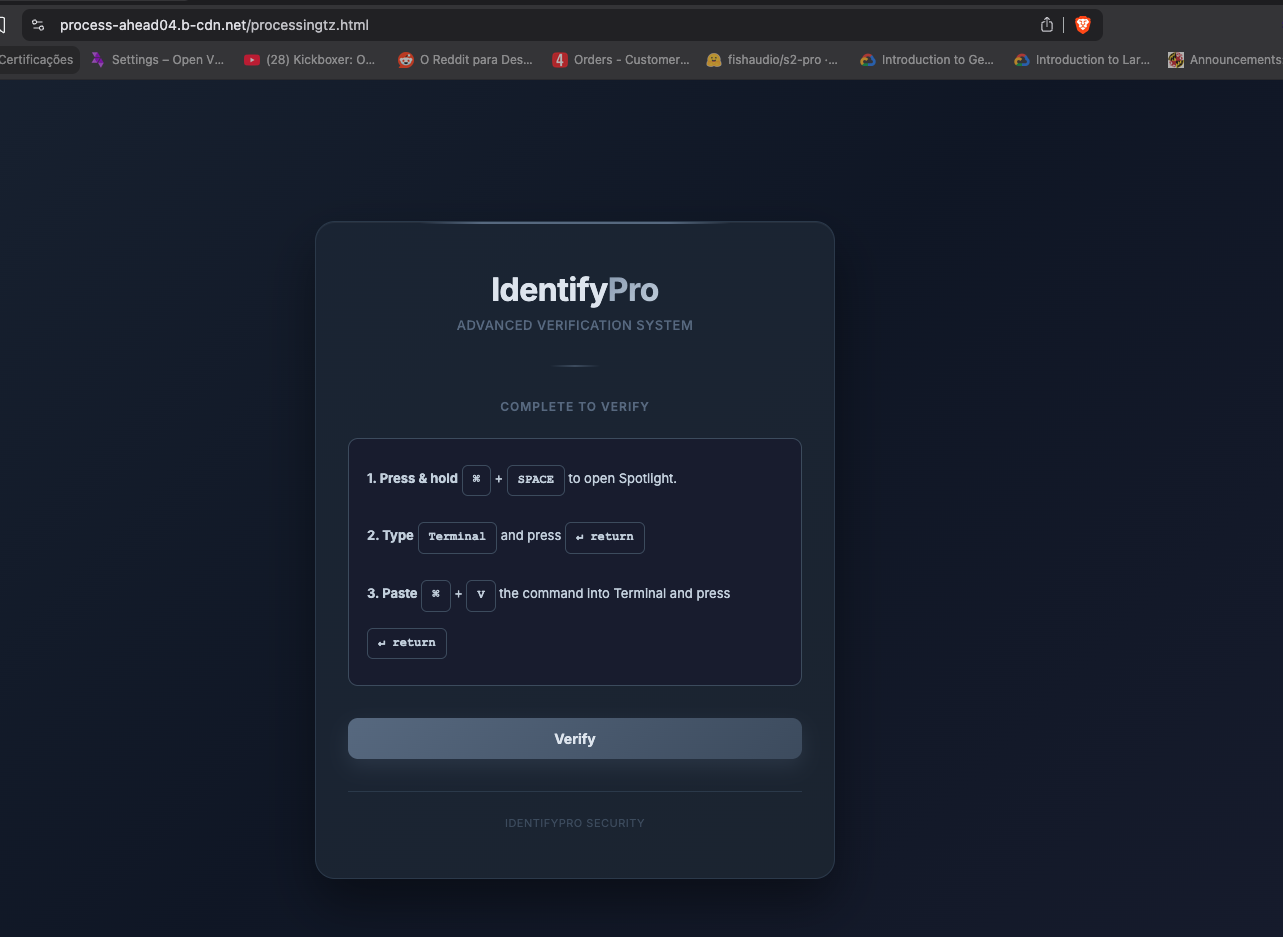Image resolution: width=1283 pixels, height=937 pixels.
Task: Click the URL text in the address bar
Action: (x=214, y=25)
